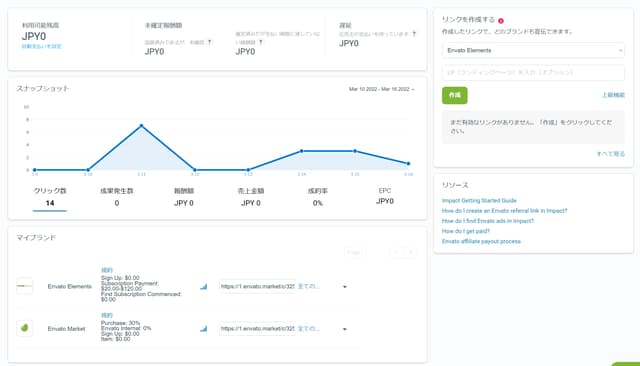
Task: Click the peak data point on the chart
Action: (x=141, y=126)
